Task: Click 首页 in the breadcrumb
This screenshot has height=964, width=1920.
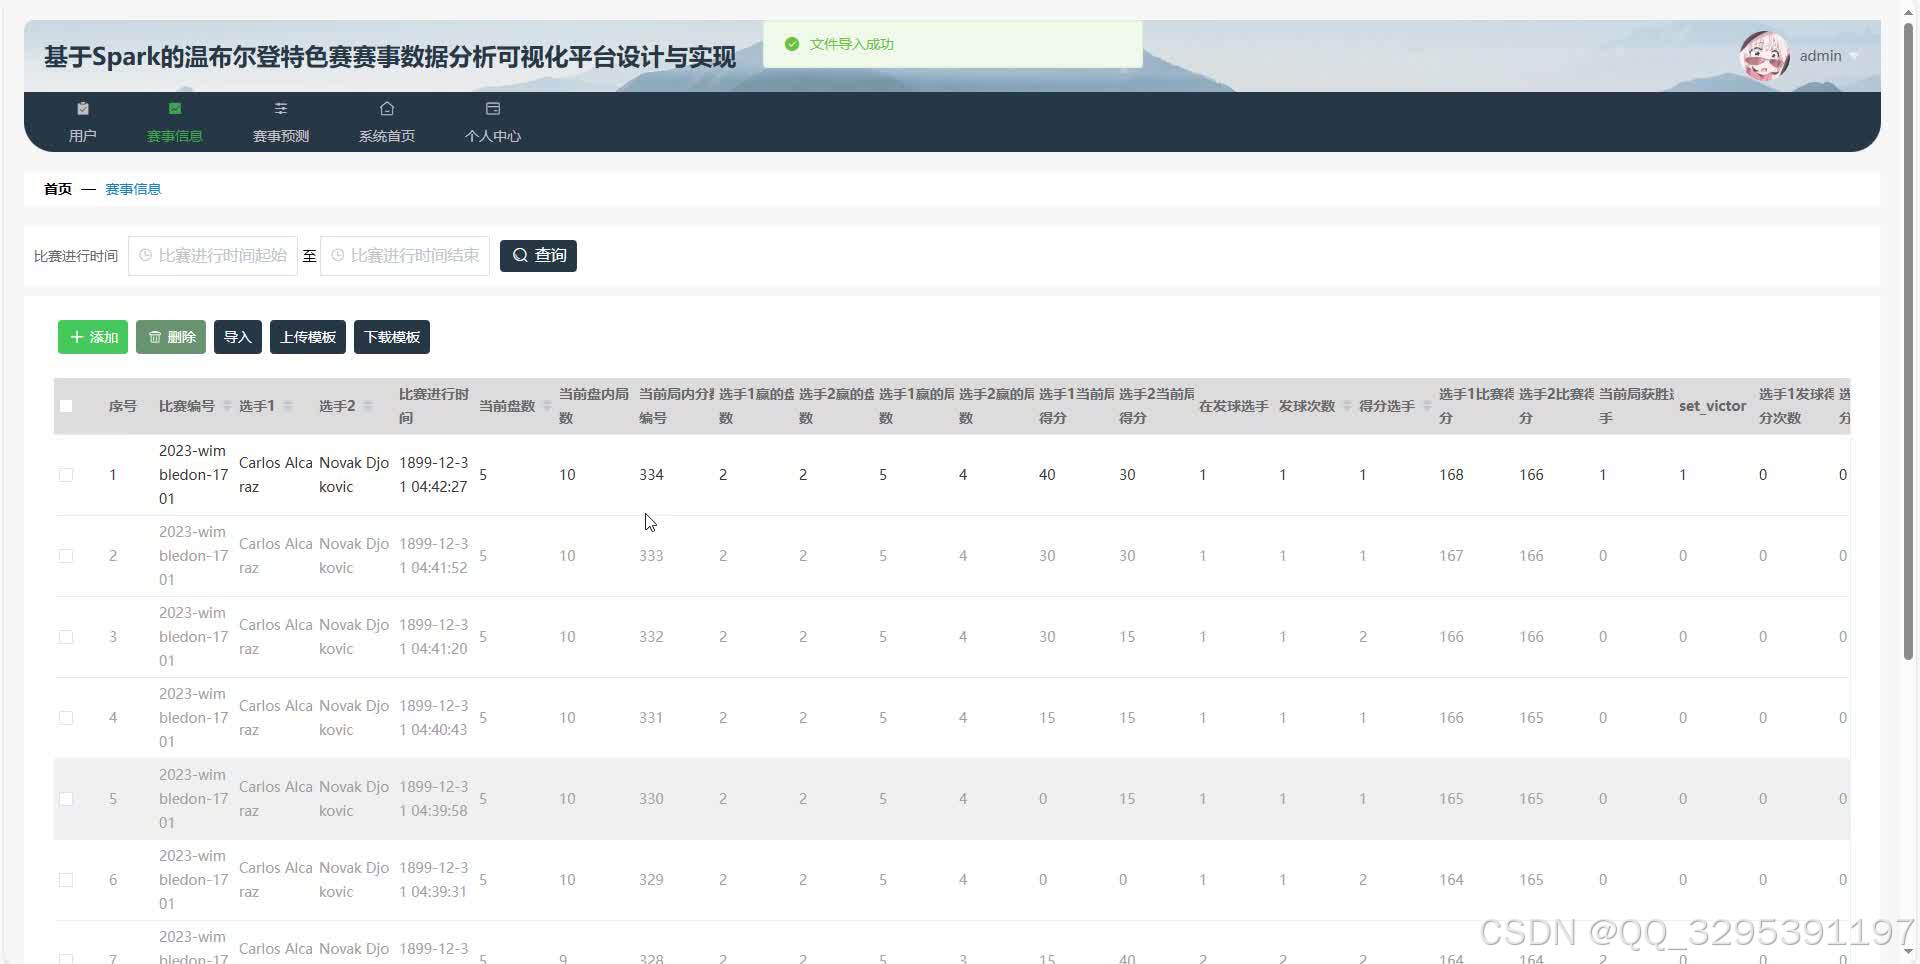Action: coord(58,189)
